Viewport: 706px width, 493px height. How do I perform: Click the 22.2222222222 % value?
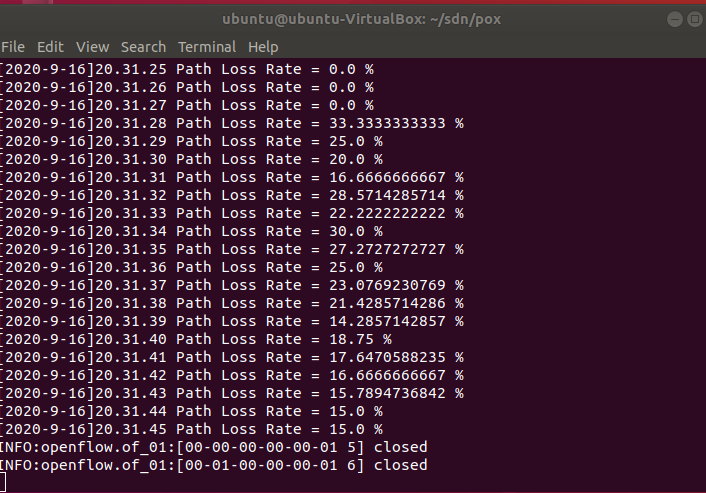point(396,213)
